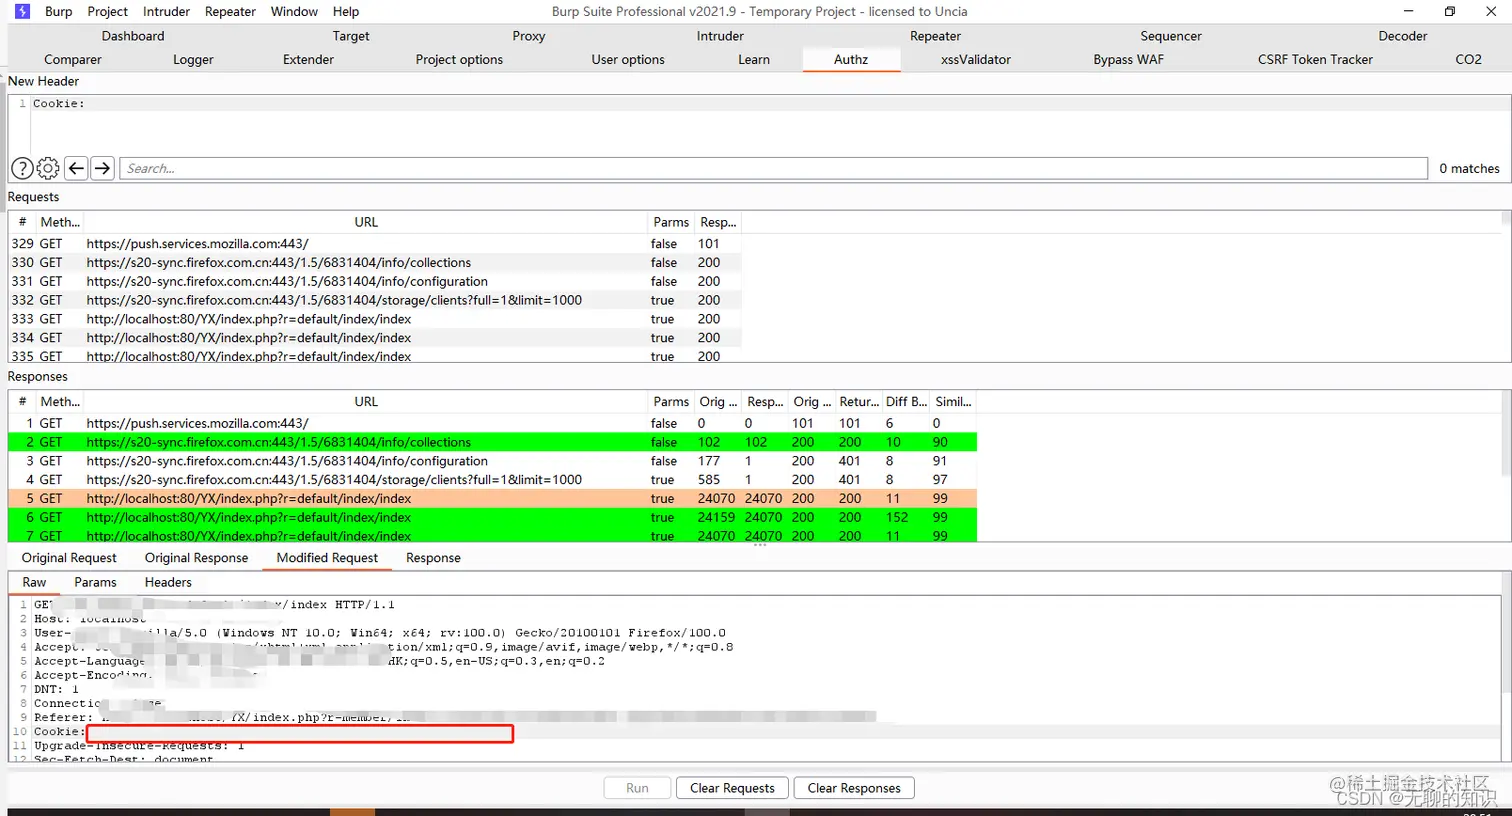Image resolution: width=1512 pixels, height=816 pixels.
Task: Switch to the Logger tab
Action: [193, 60]
